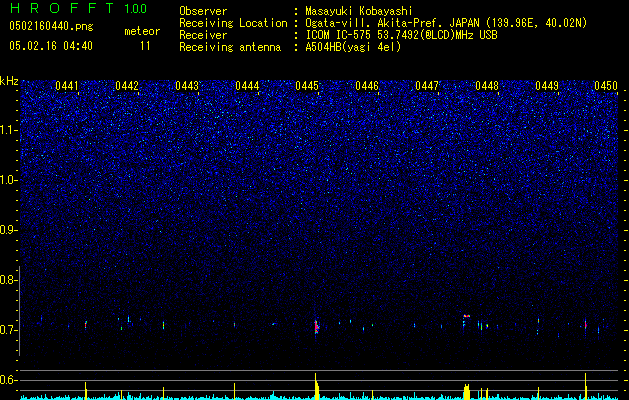Image resolution: width=629 pixels, height=400 pixels.
Task: Click the strong meteor echo at 0445
Action: [316, 327]
